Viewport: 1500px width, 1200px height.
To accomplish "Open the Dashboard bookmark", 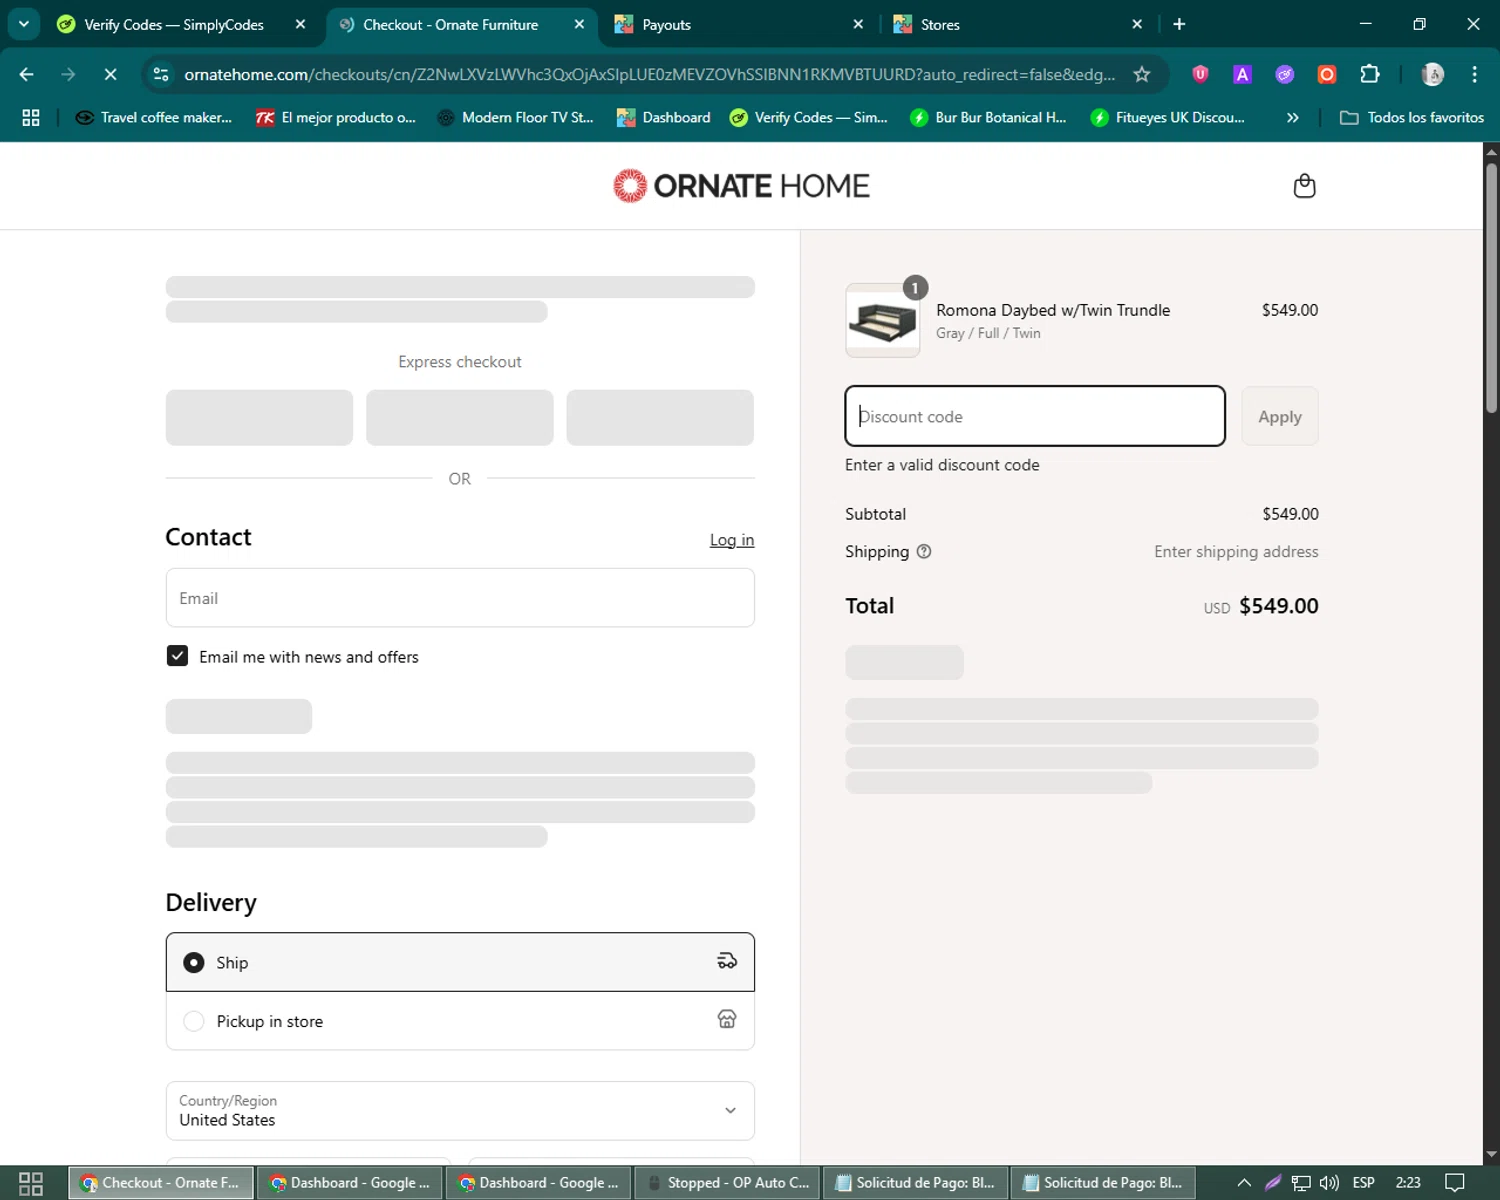I will click(664, 118).
